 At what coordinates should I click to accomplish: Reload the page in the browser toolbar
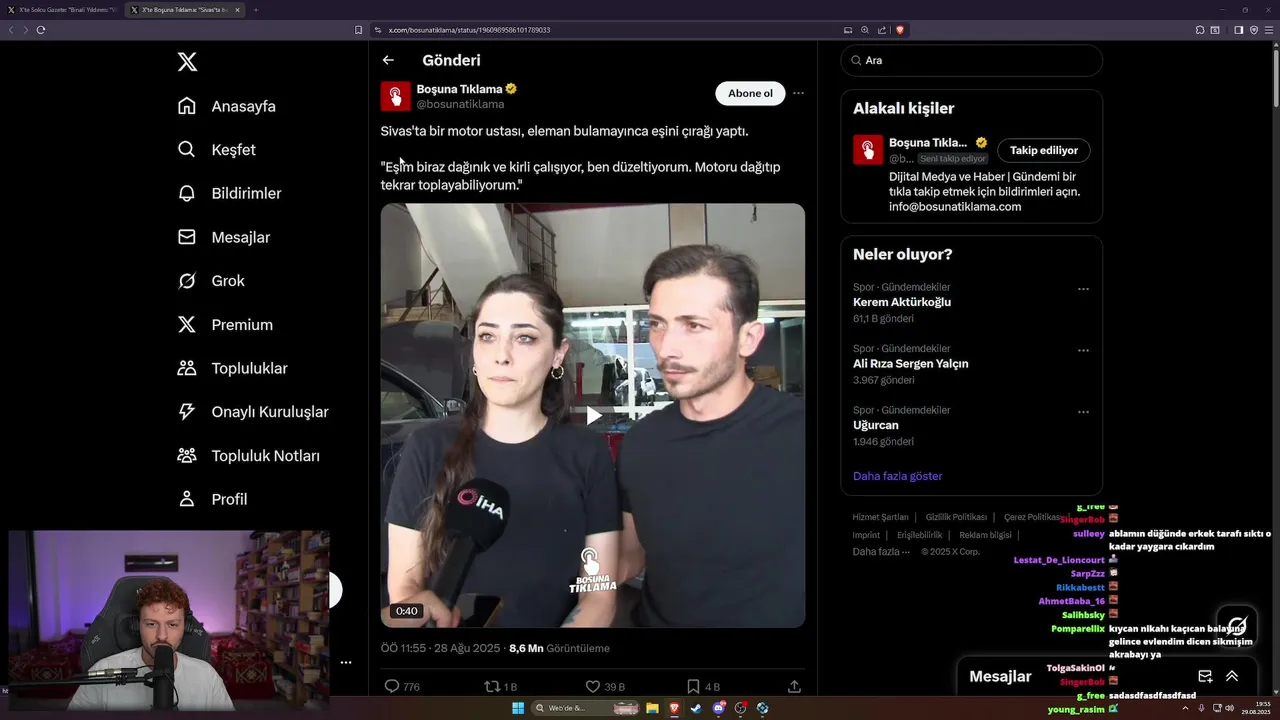click(x=41, y=30)
